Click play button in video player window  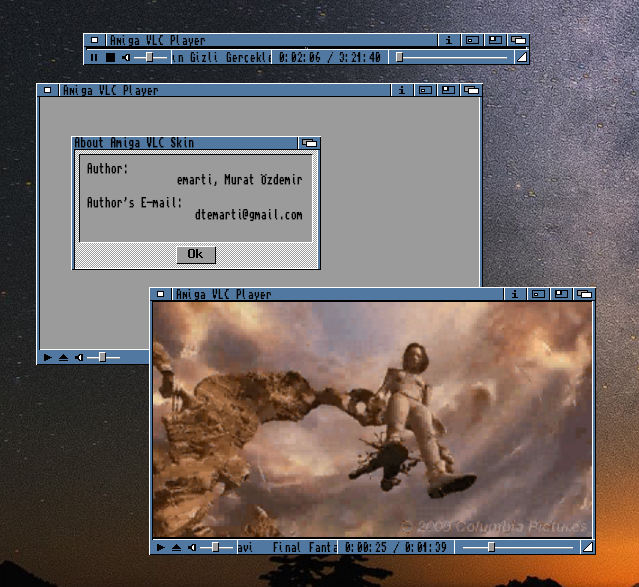pos(161,547)
